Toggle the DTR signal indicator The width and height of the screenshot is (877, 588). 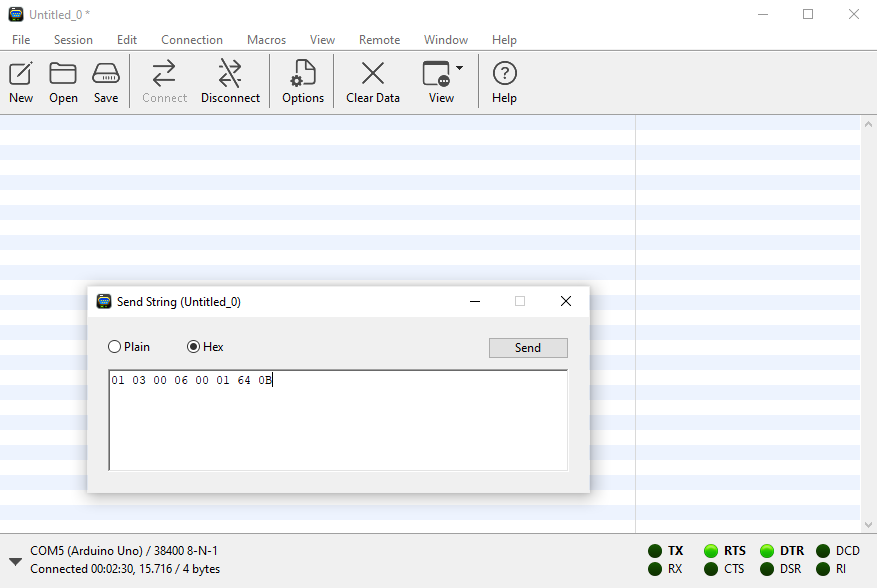[767, 551]
